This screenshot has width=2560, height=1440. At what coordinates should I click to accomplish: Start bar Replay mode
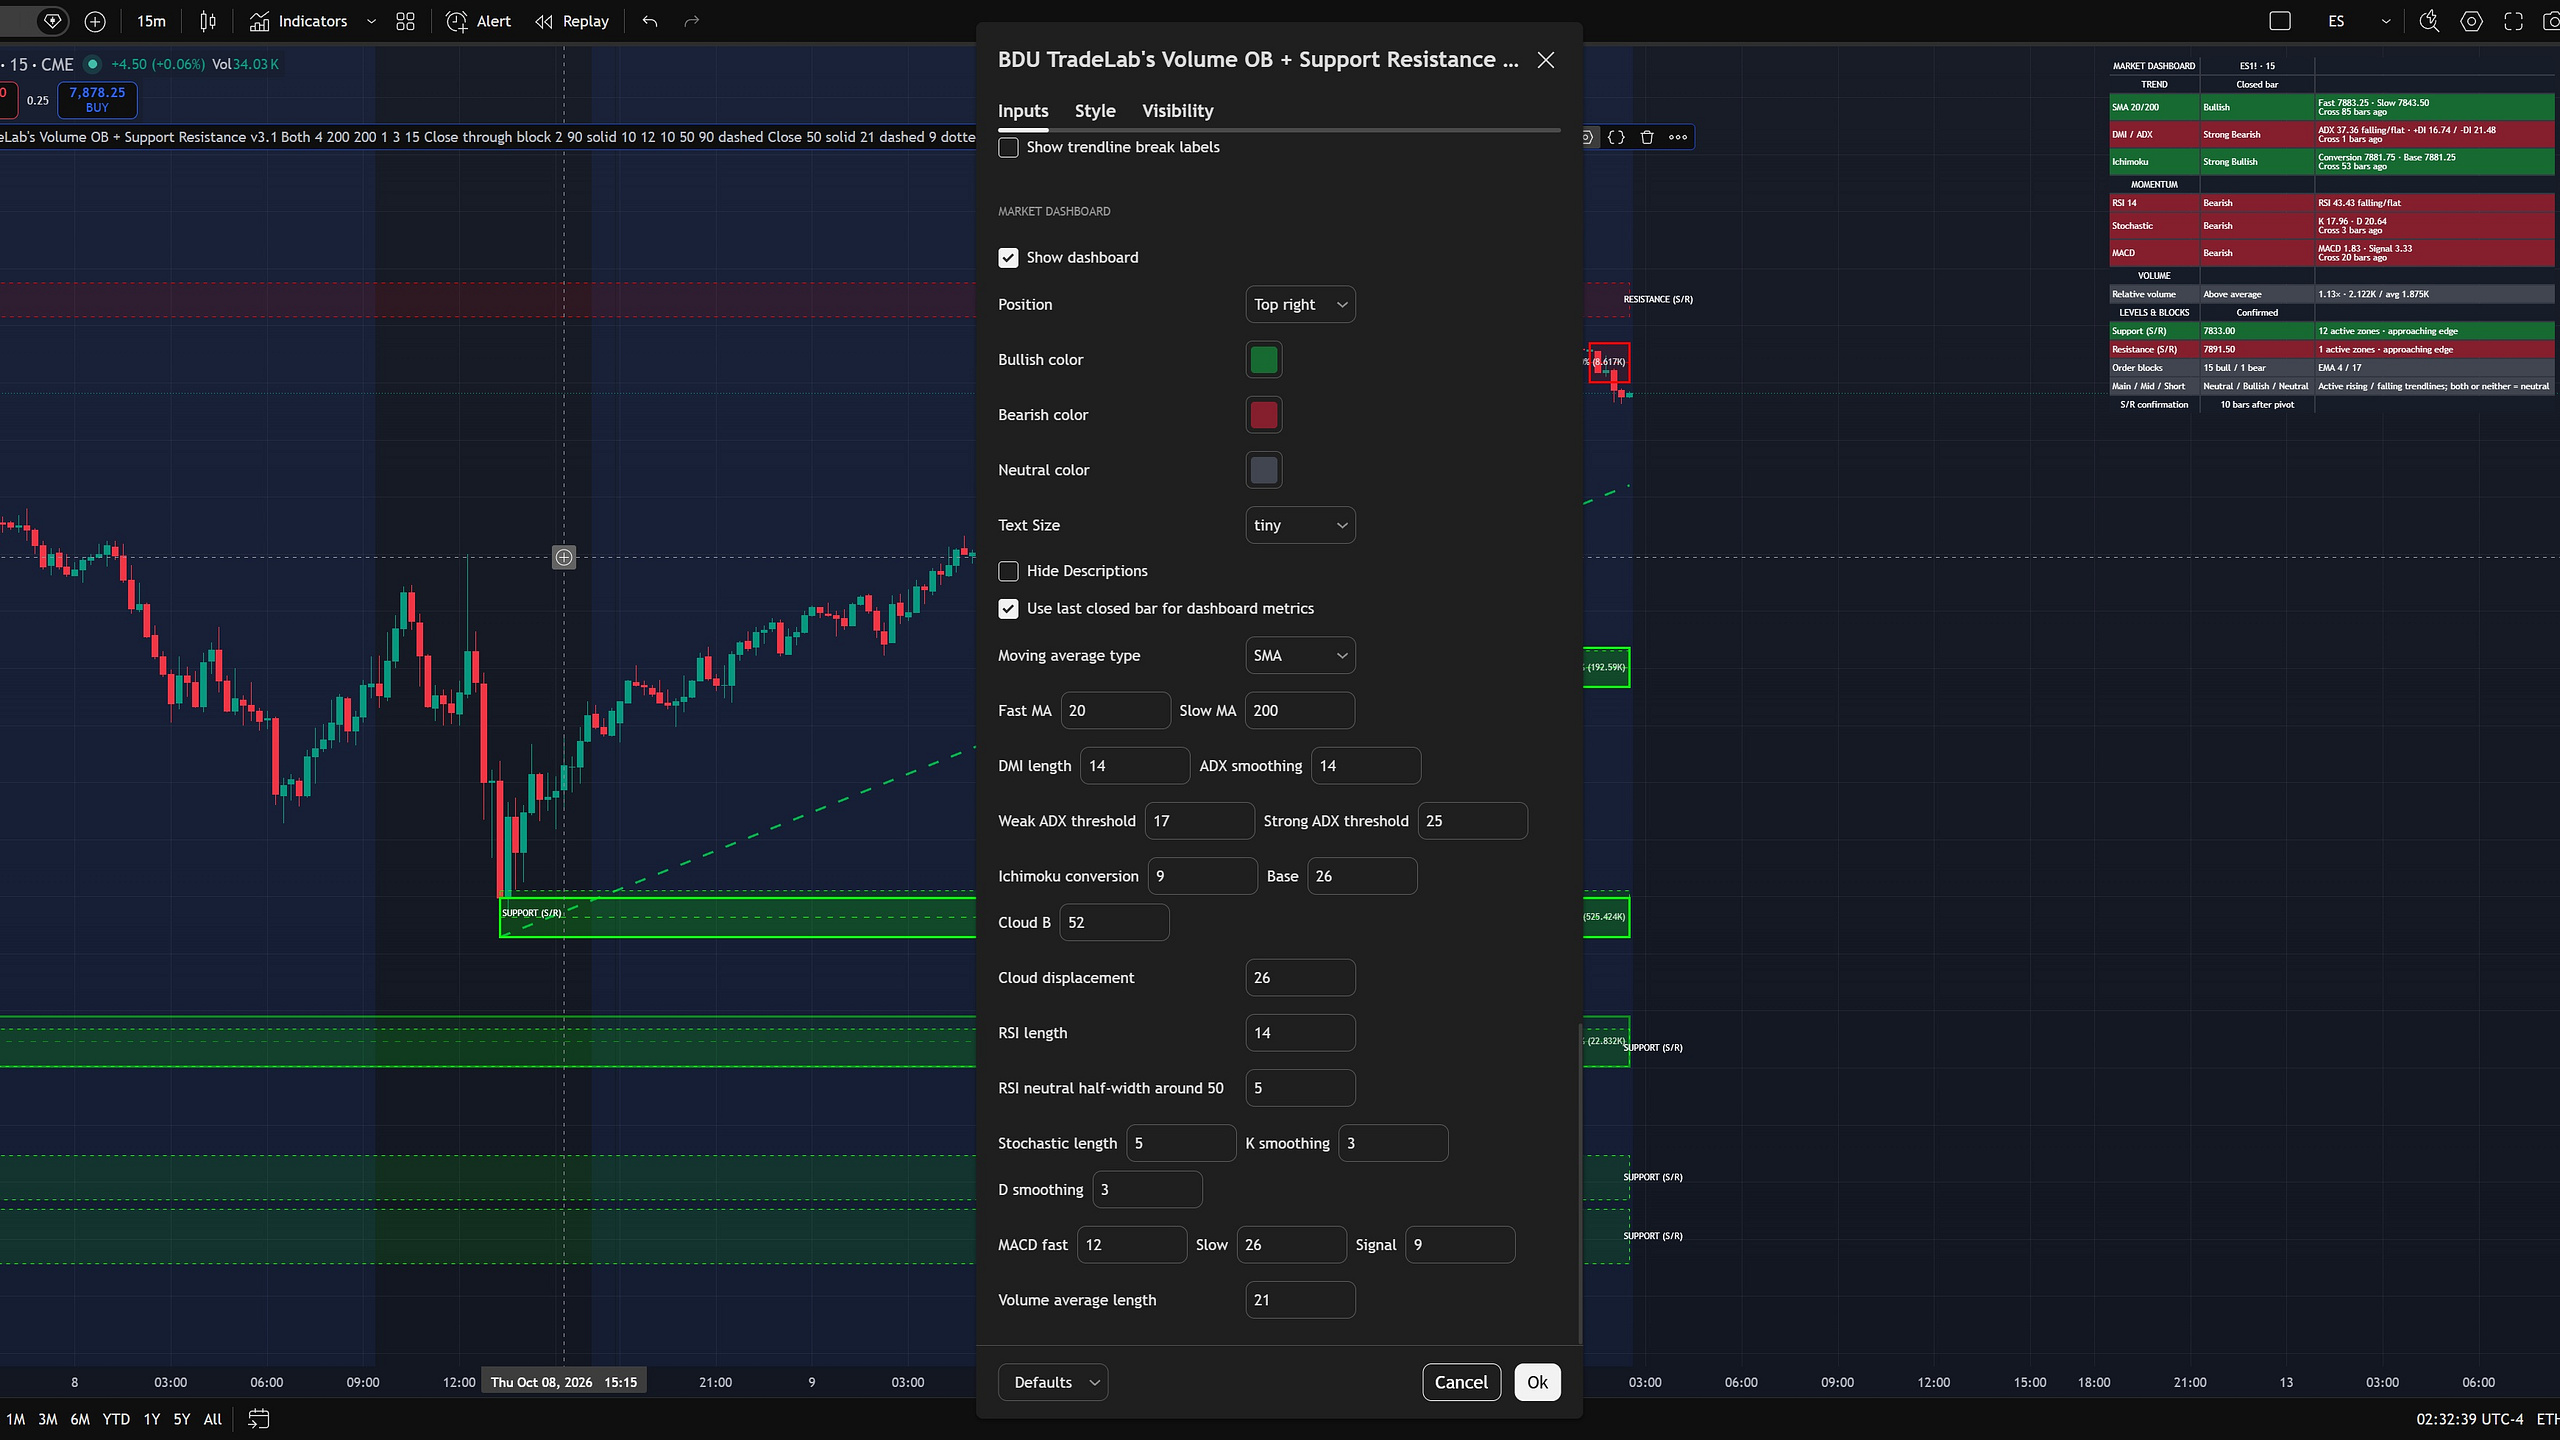[572, 21]
